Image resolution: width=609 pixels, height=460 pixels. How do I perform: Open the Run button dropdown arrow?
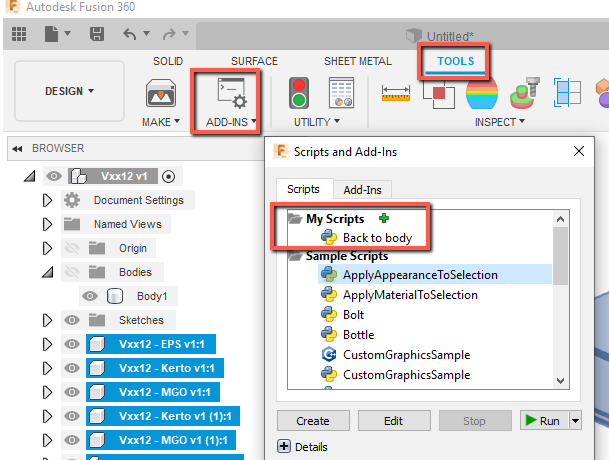[576, 421]
